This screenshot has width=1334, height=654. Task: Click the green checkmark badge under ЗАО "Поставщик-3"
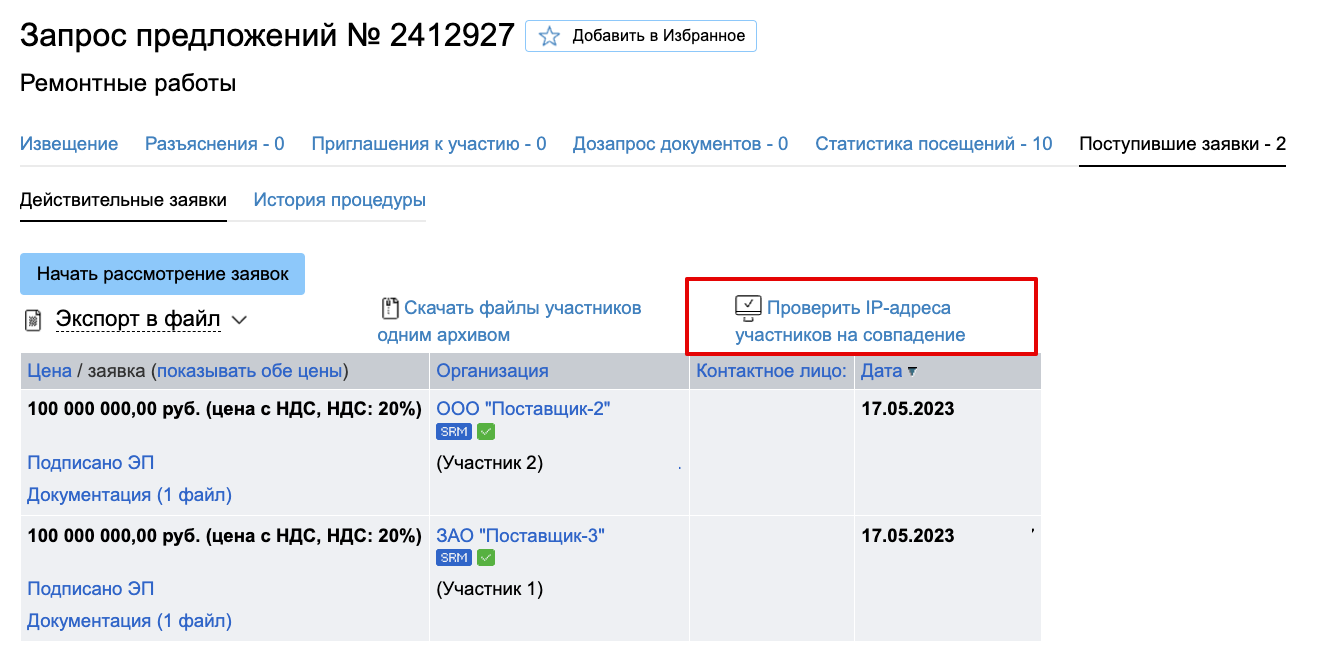tap(486, 558)
